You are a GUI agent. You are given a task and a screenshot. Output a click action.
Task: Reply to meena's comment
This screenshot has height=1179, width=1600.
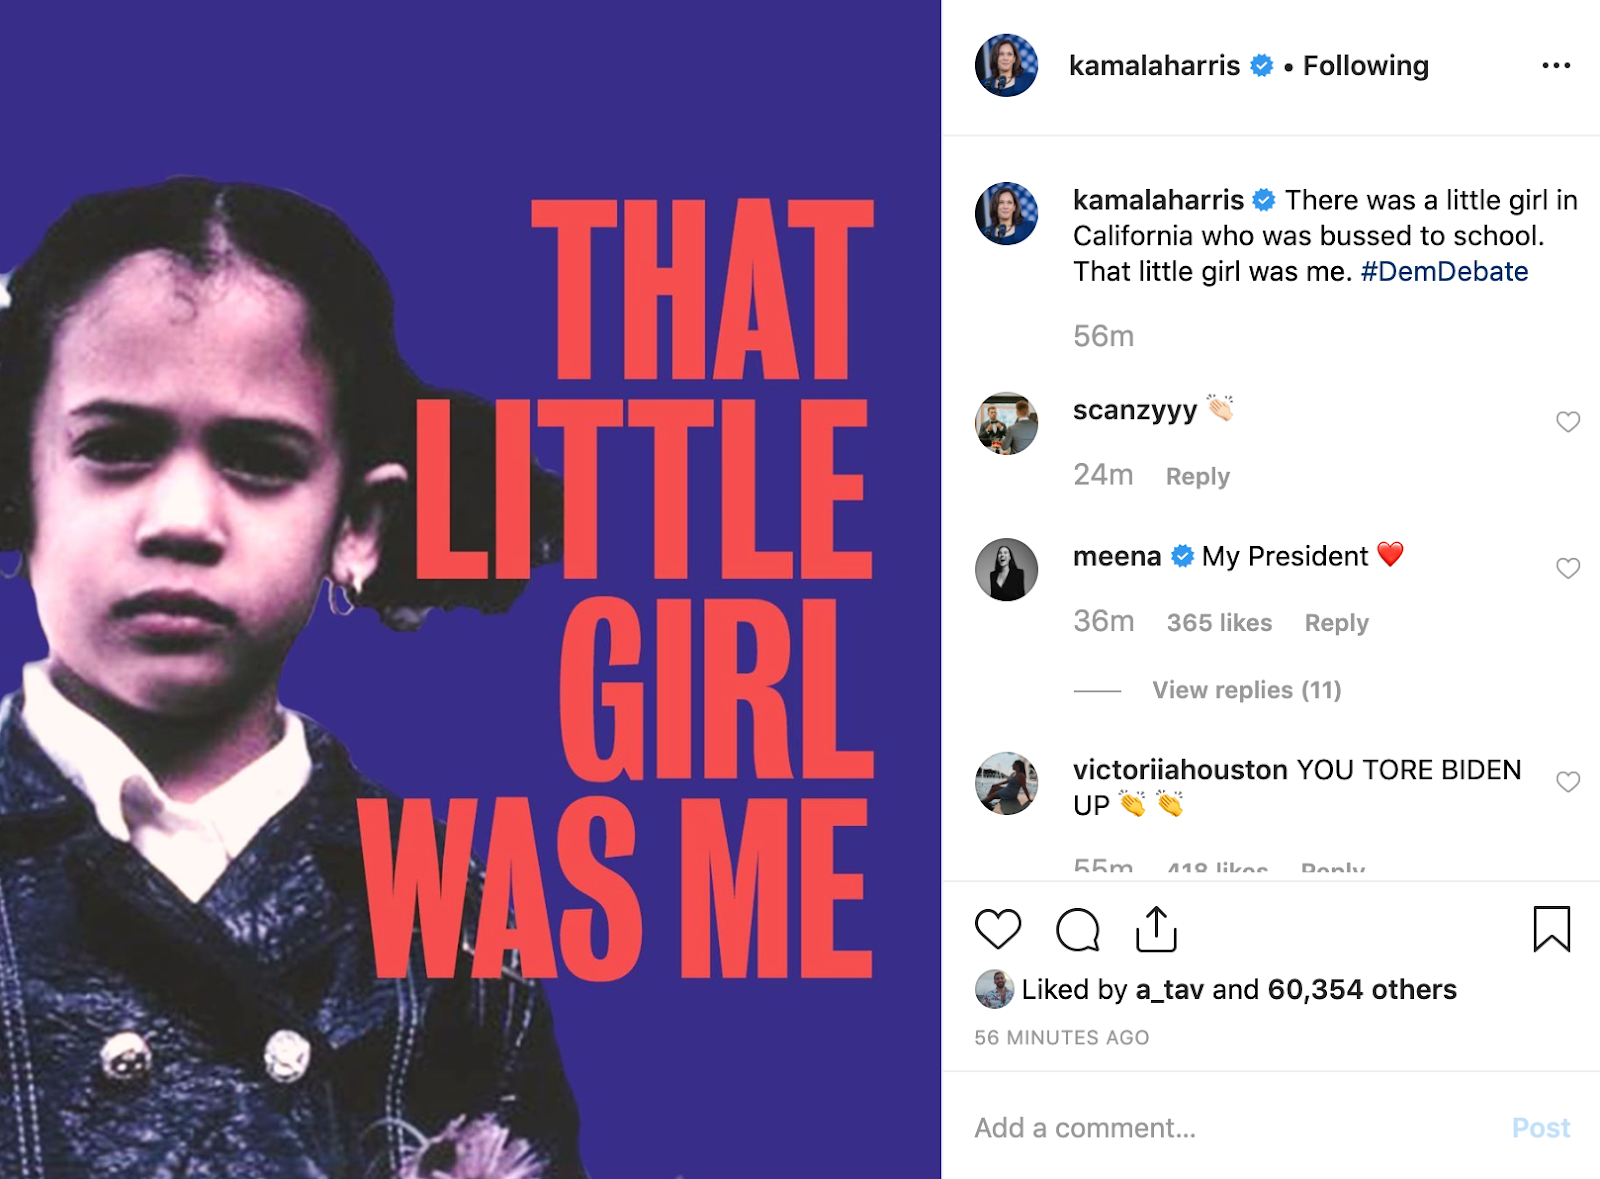[1336, 623]
